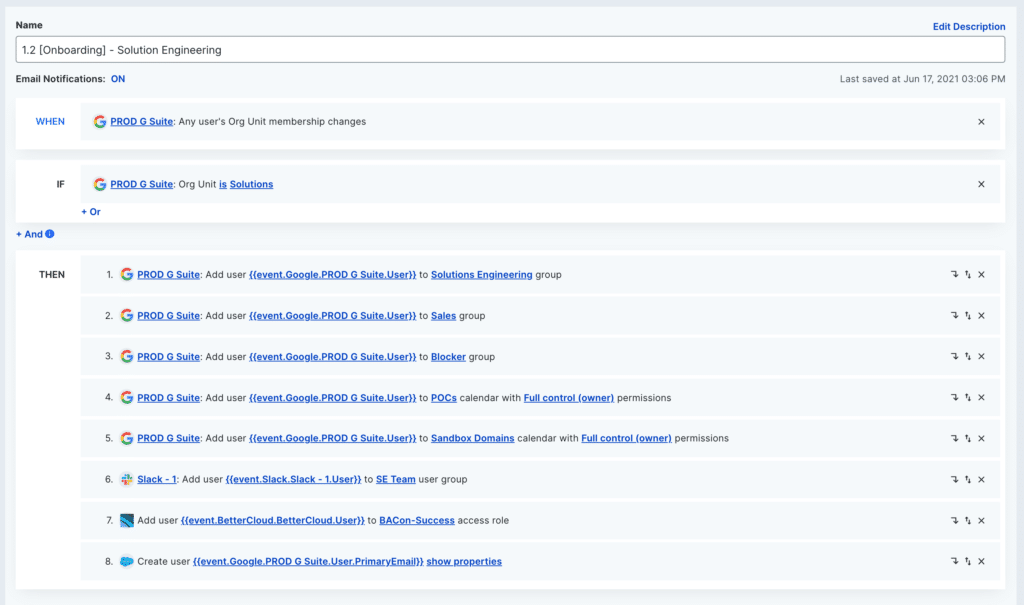Open PROD G Suite link in WHEN trigger
Viewport: 1024px width, 605px height.
(142, 122)
